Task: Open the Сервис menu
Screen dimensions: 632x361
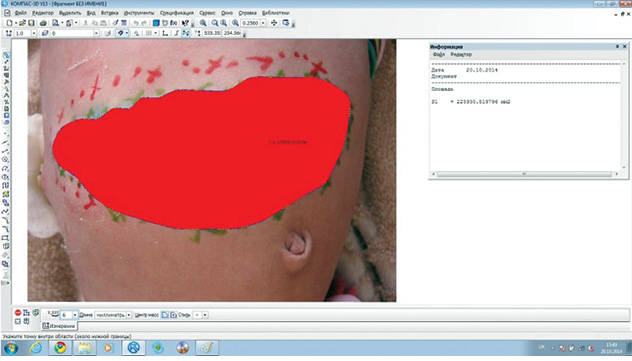Action: click(x=207, y=13)
